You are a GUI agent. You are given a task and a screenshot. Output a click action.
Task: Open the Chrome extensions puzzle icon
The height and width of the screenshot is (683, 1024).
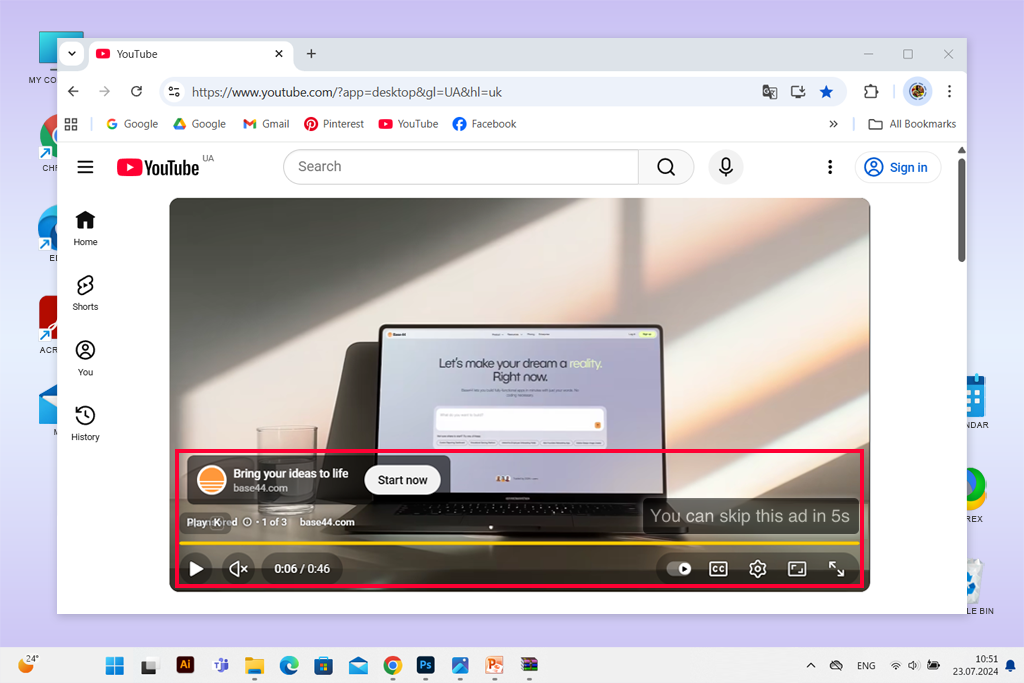pos(871,92)
